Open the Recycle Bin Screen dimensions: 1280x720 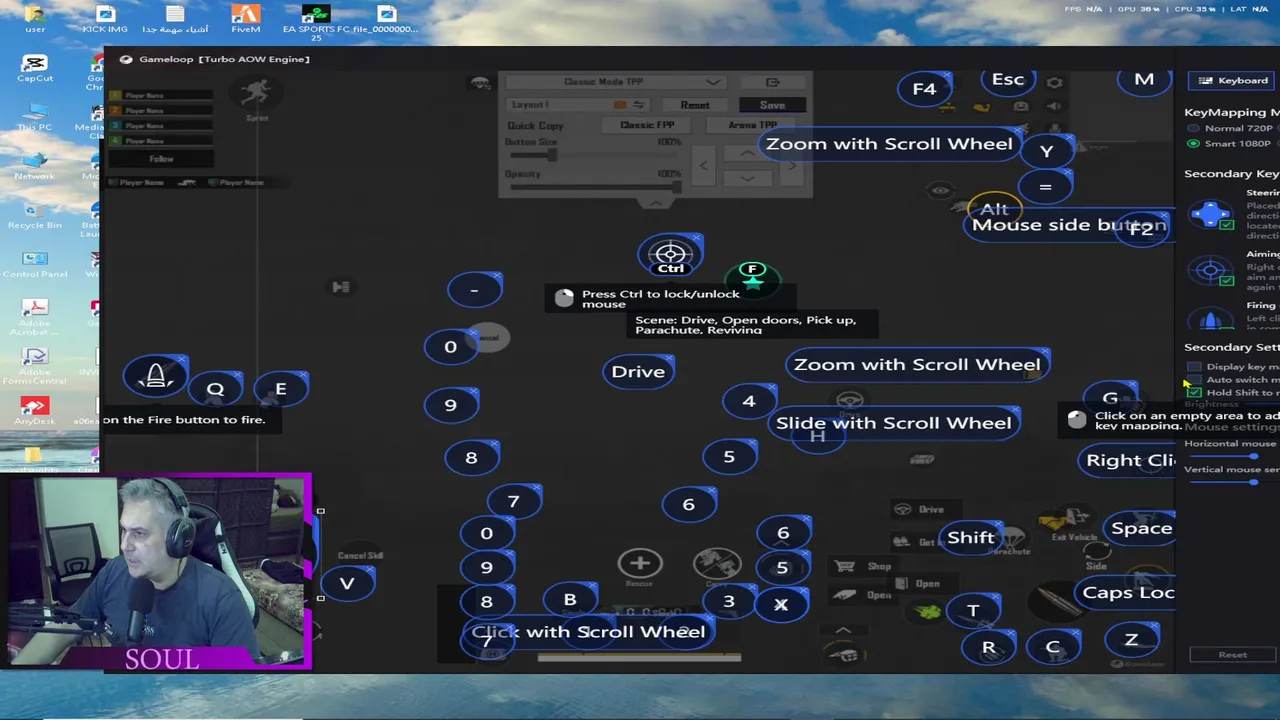pos(35,214)
